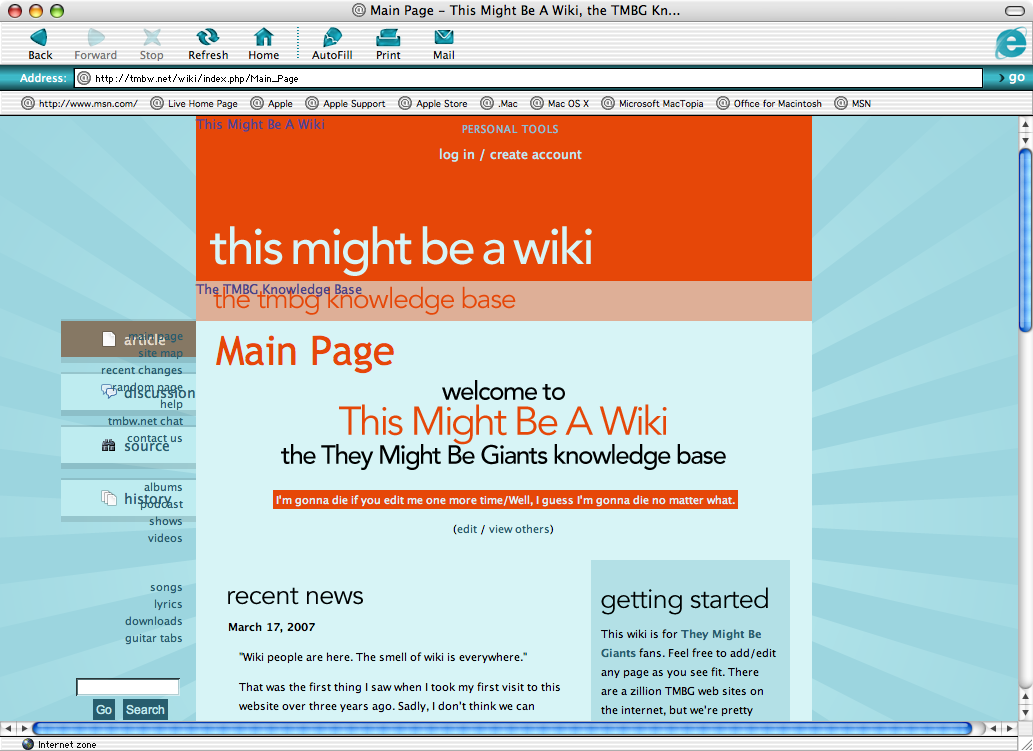Click the 'Main Page' heading
This screenshot has height=751, width=1033.
[x=304, y=352]
